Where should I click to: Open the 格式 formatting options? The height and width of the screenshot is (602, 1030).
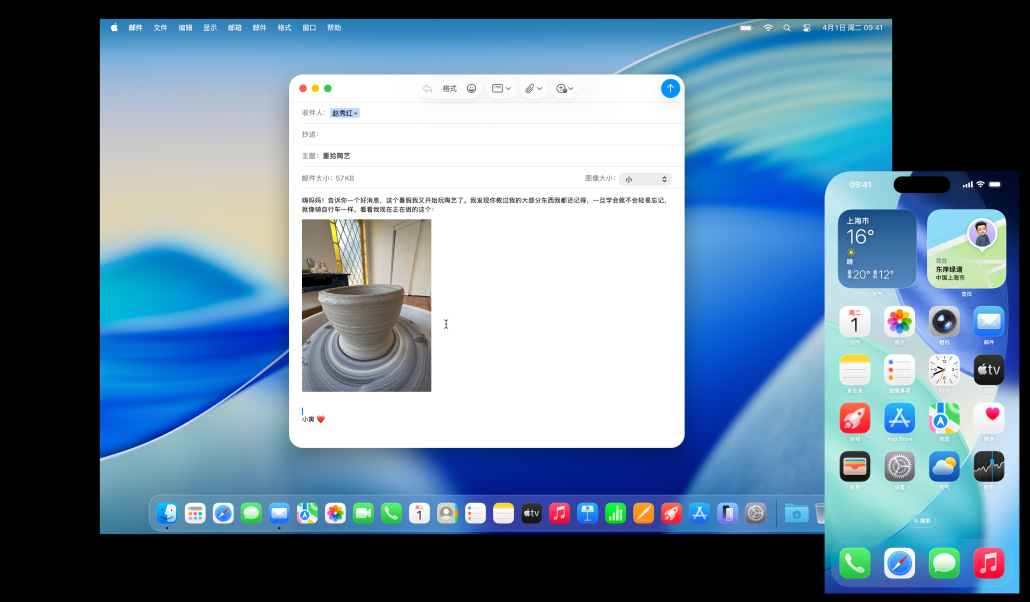click(x=449, y=88)
